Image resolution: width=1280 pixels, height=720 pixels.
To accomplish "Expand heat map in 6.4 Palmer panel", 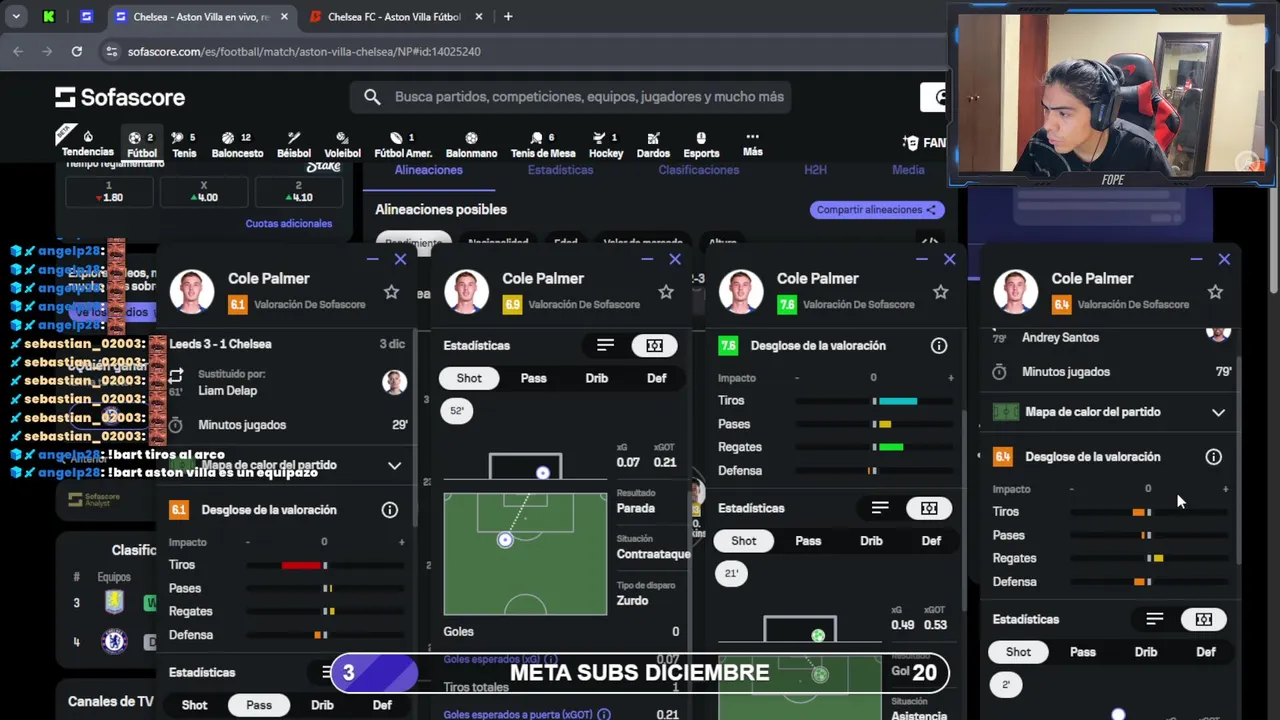I will pos(1218,412).
